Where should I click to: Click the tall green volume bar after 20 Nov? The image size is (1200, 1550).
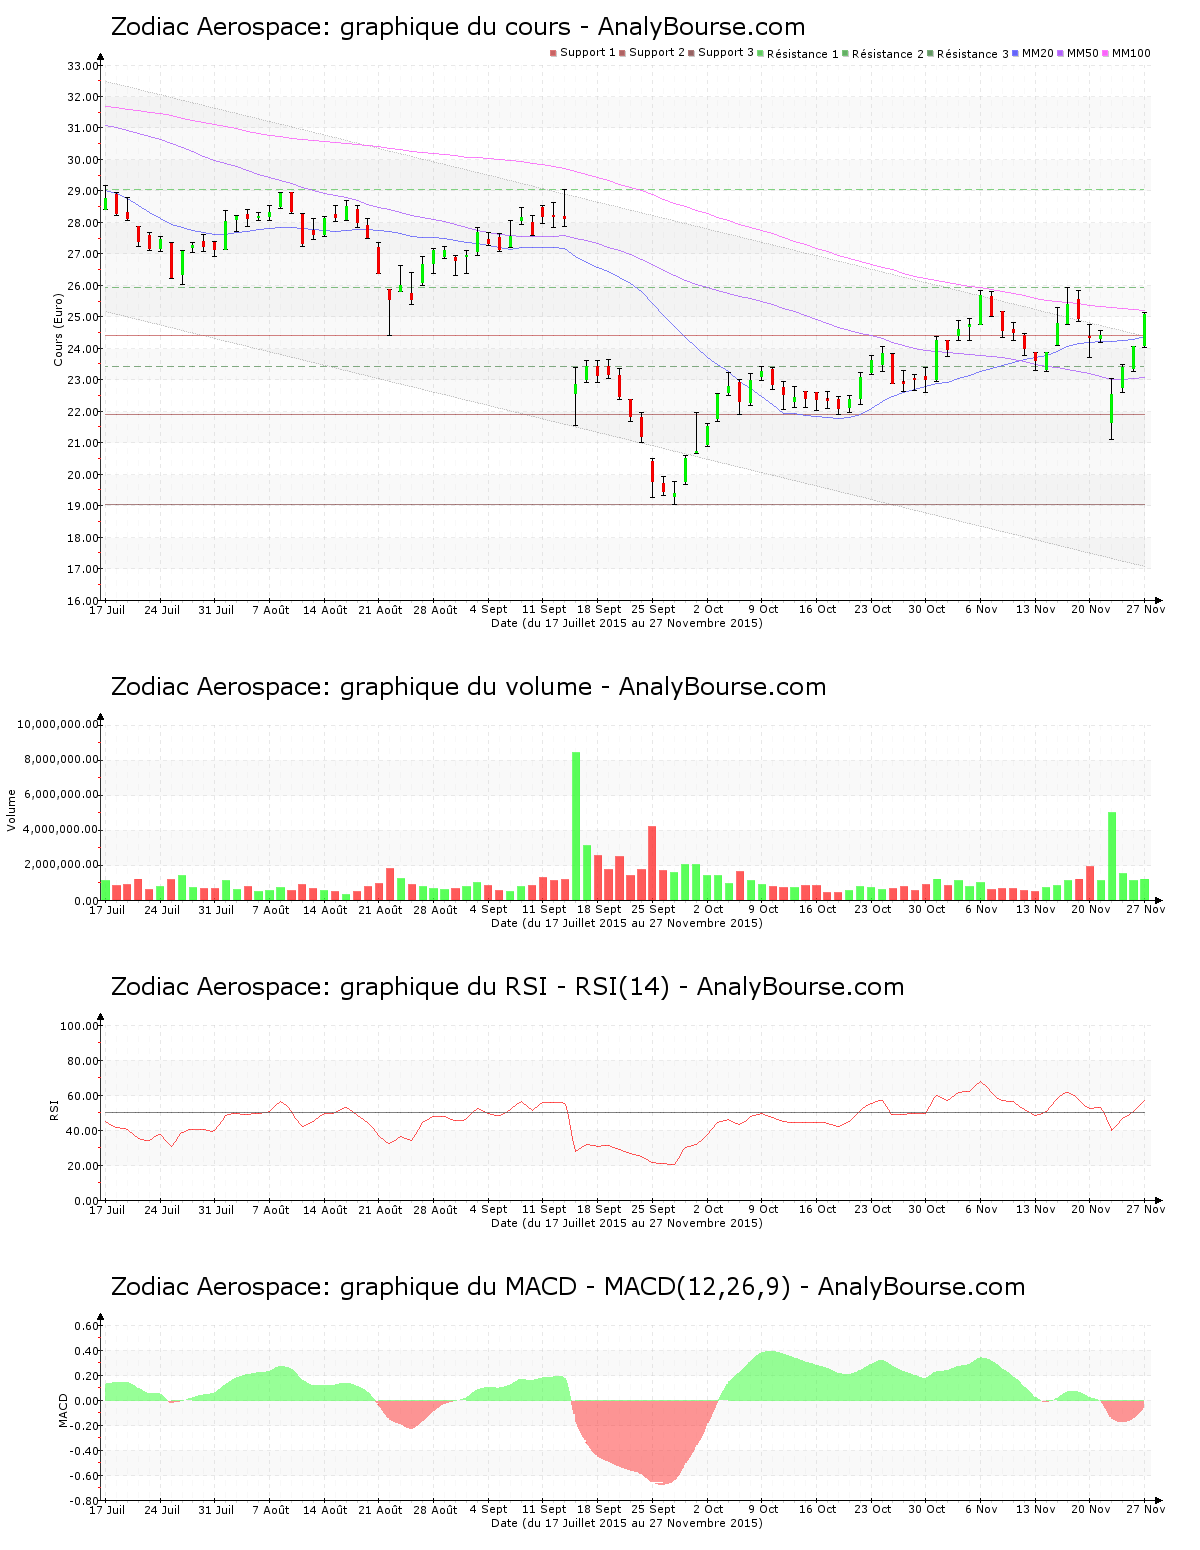pos(1112,856)
